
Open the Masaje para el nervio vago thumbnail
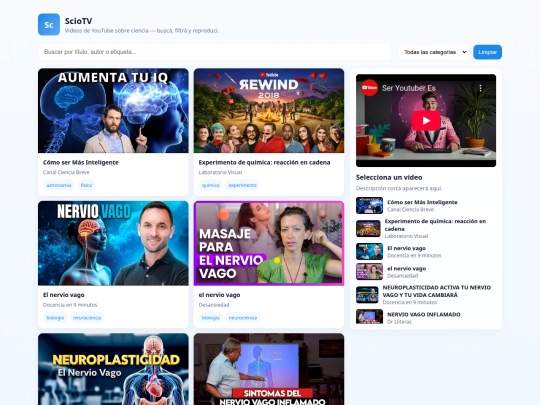click(269, 243)
